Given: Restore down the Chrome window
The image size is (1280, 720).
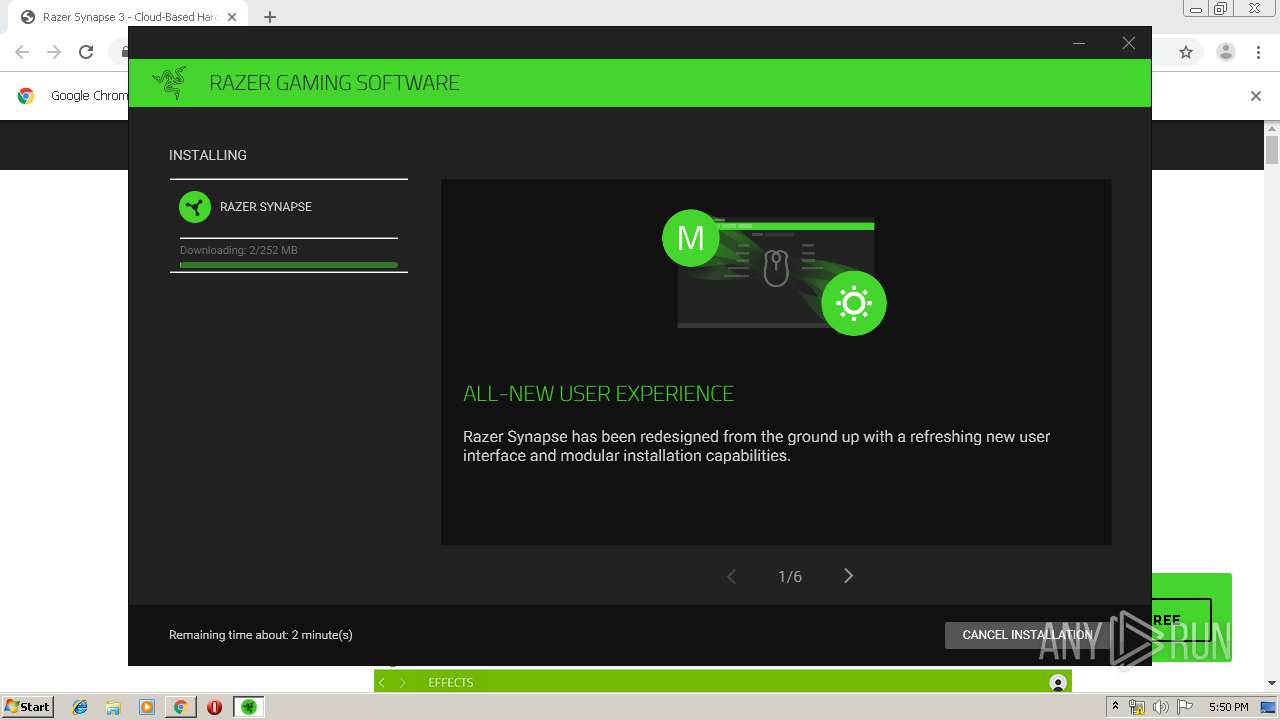Looking at the screenshot, I should 1220,8.
